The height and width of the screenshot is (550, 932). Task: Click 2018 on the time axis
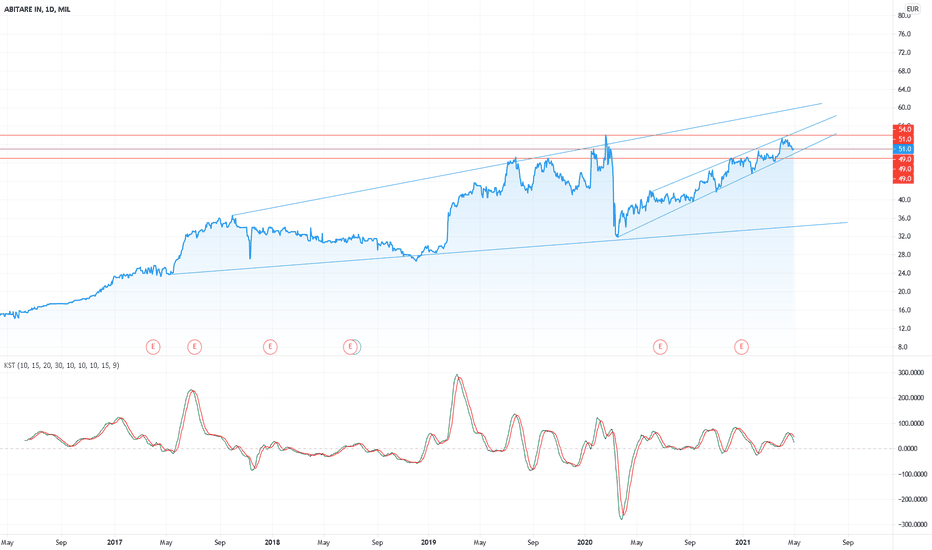point(272,542)
